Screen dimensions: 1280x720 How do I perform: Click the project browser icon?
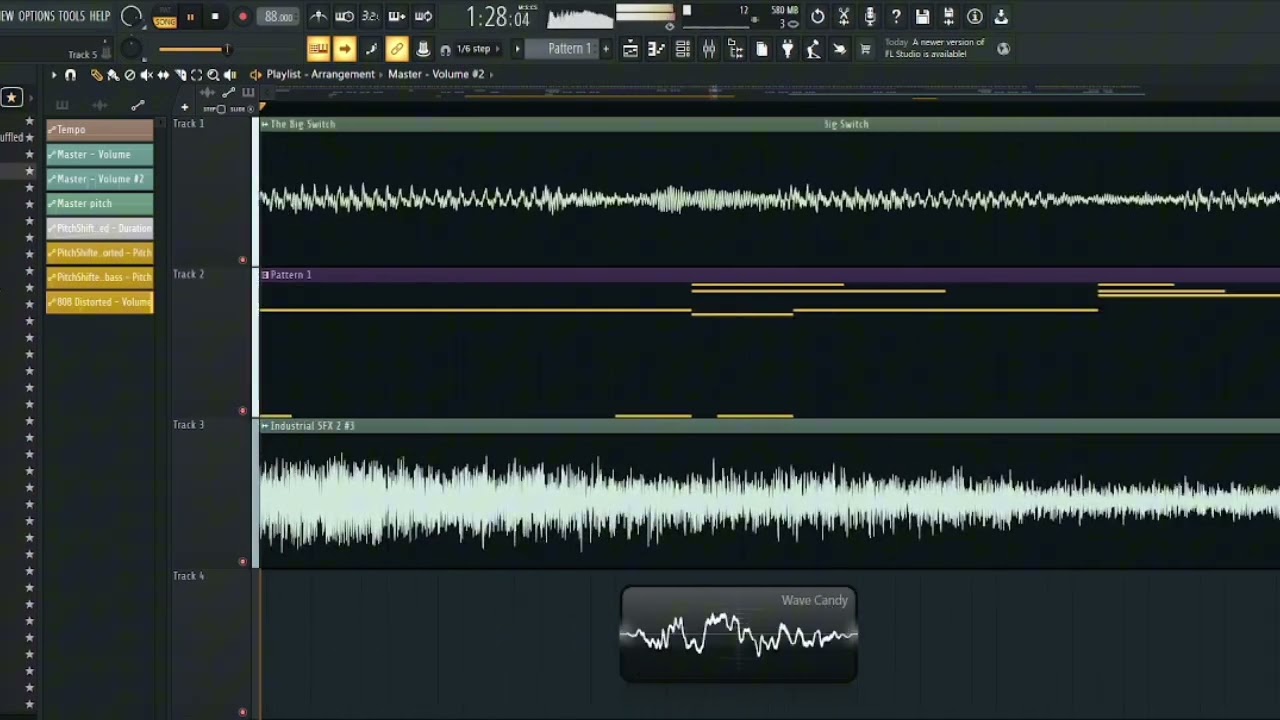[x=735, y=49]
